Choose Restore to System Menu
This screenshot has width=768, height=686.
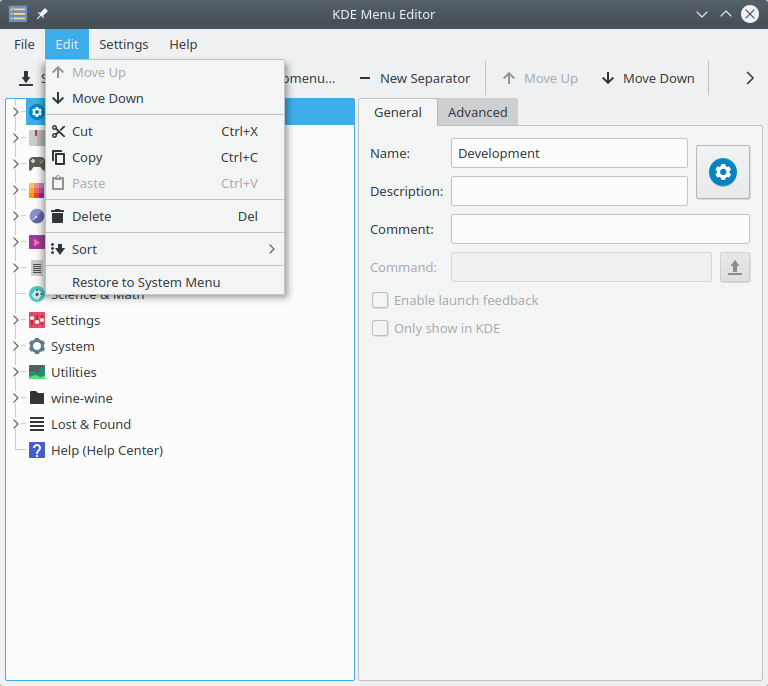coord(165,282)
